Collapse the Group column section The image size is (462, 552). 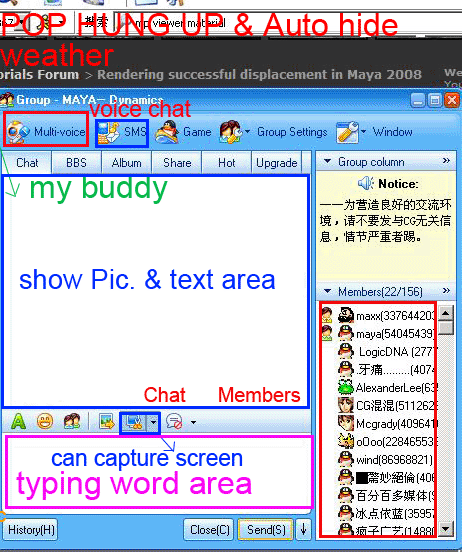tap(327, 161)
